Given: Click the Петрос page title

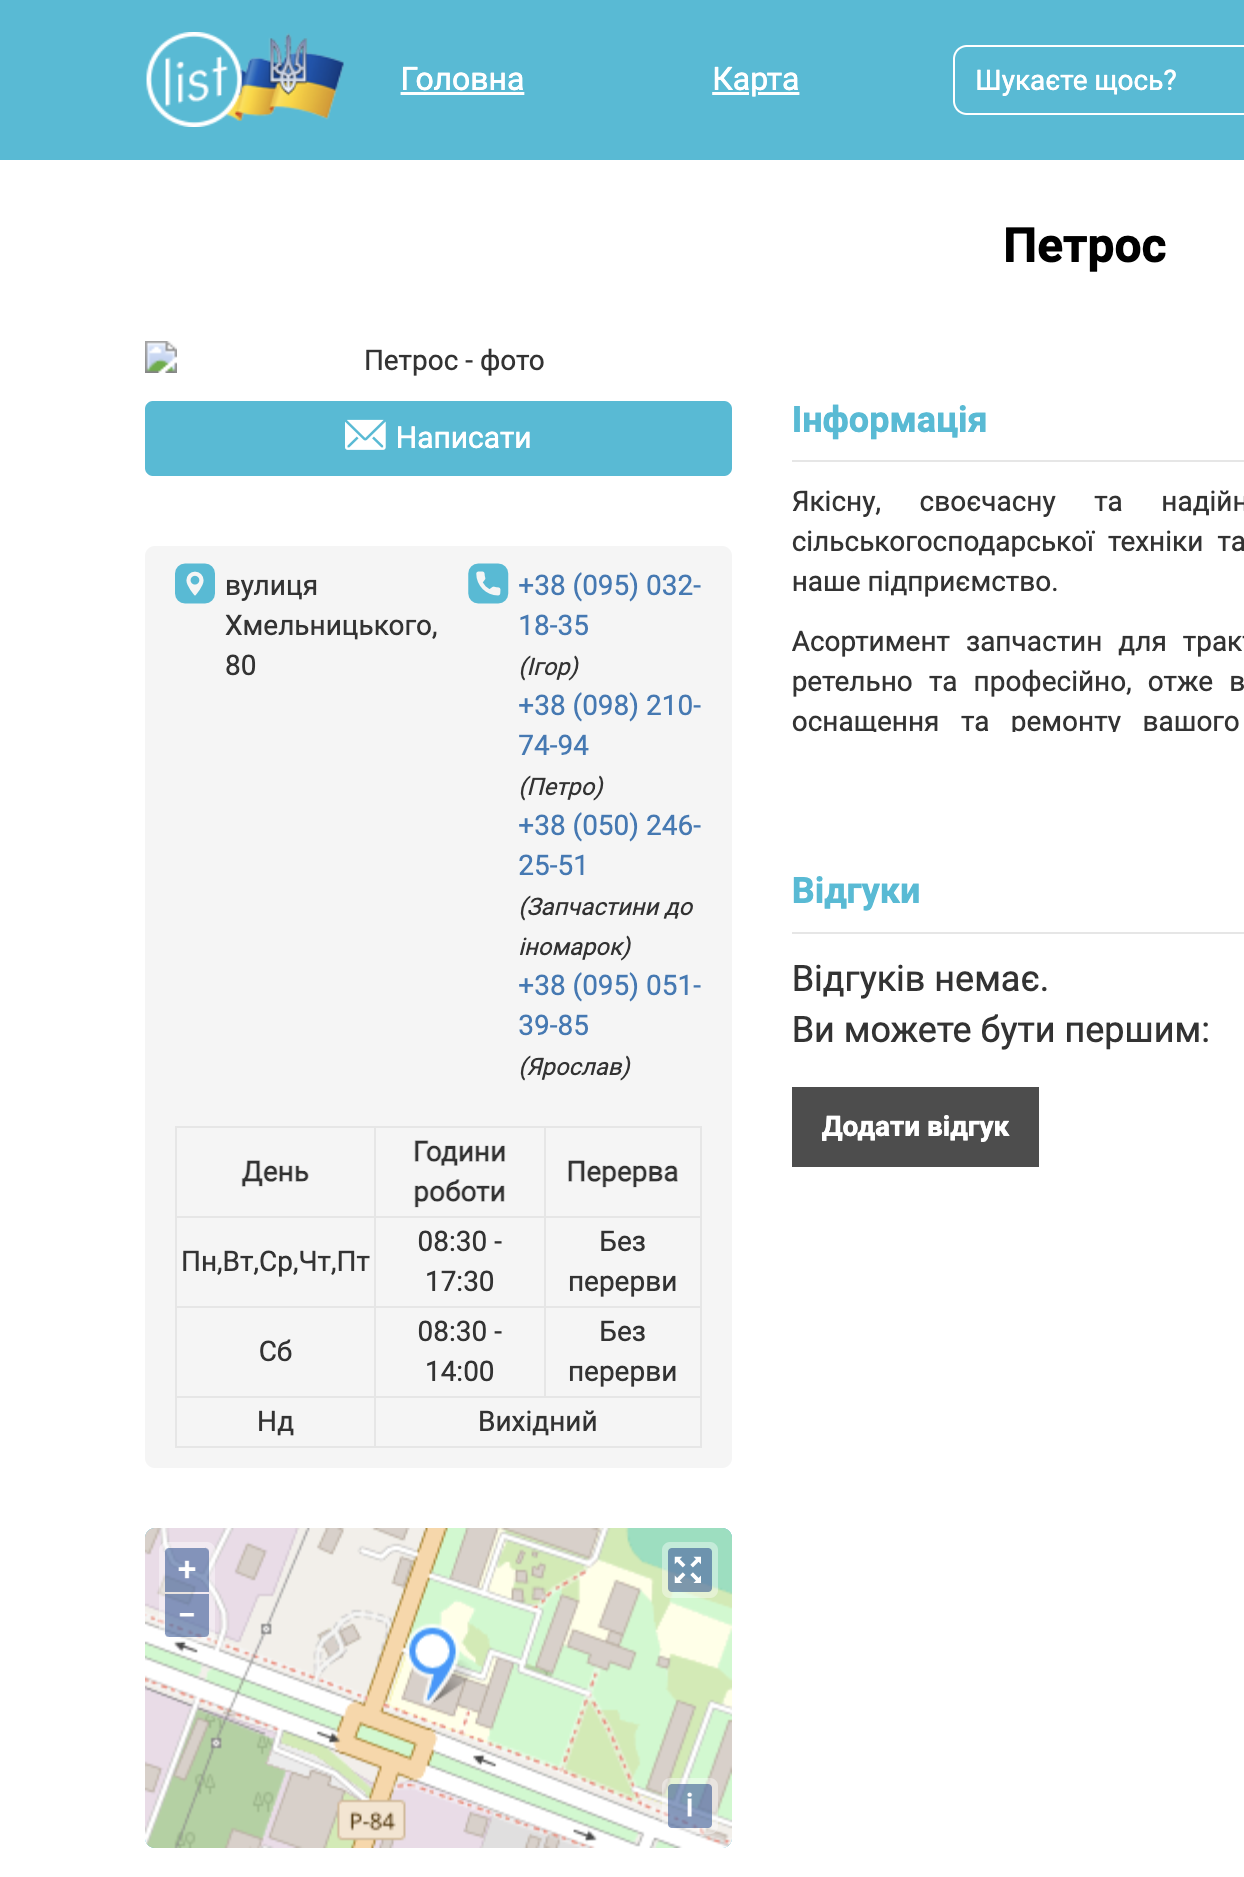Looking at the screenshot, I should click(x=1085, y=246).
